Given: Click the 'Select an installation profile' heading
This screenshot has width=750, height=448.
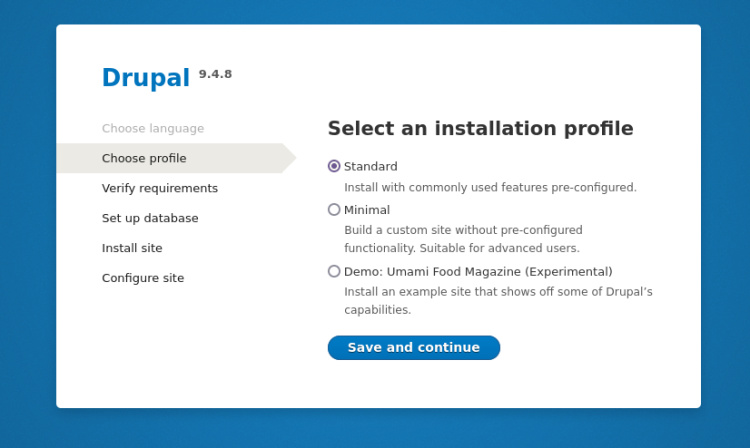Looking at the screenshot, I should [480, 128].
